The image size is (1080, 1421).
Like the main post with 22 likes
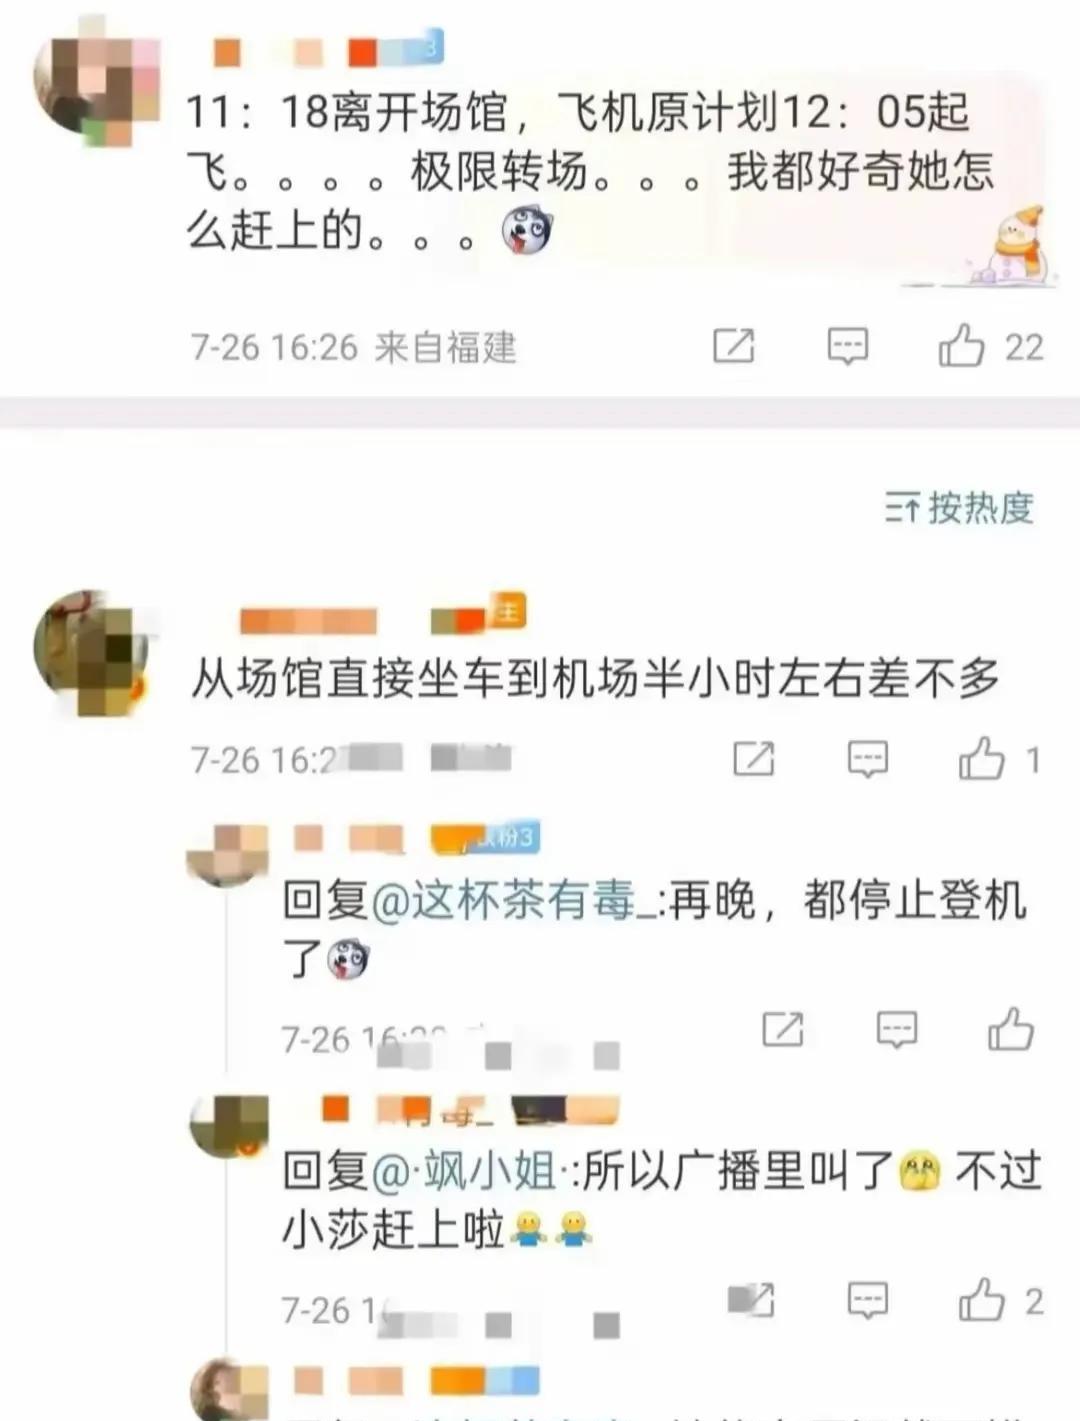pyautogui.click(x=990, y=346)
